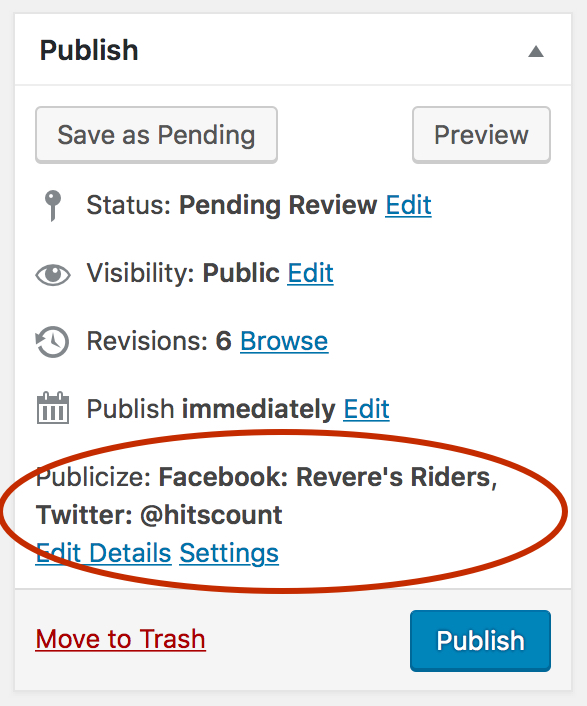Click the blue Publish button
Image resolution: width=587 pixels, height=706 pixels.
coord(480,641)
